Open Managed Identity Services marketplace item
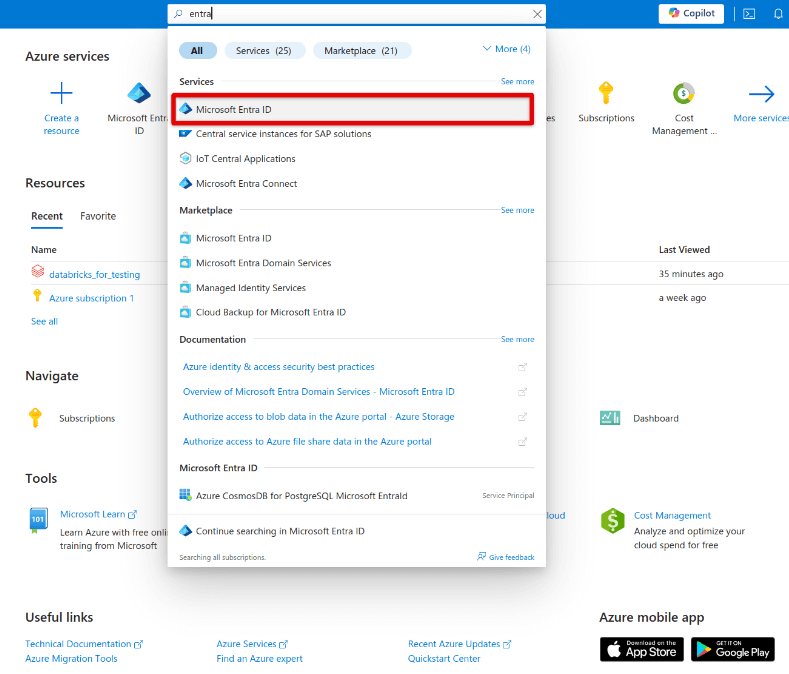789x674 pixels. [x=243, y=288]
